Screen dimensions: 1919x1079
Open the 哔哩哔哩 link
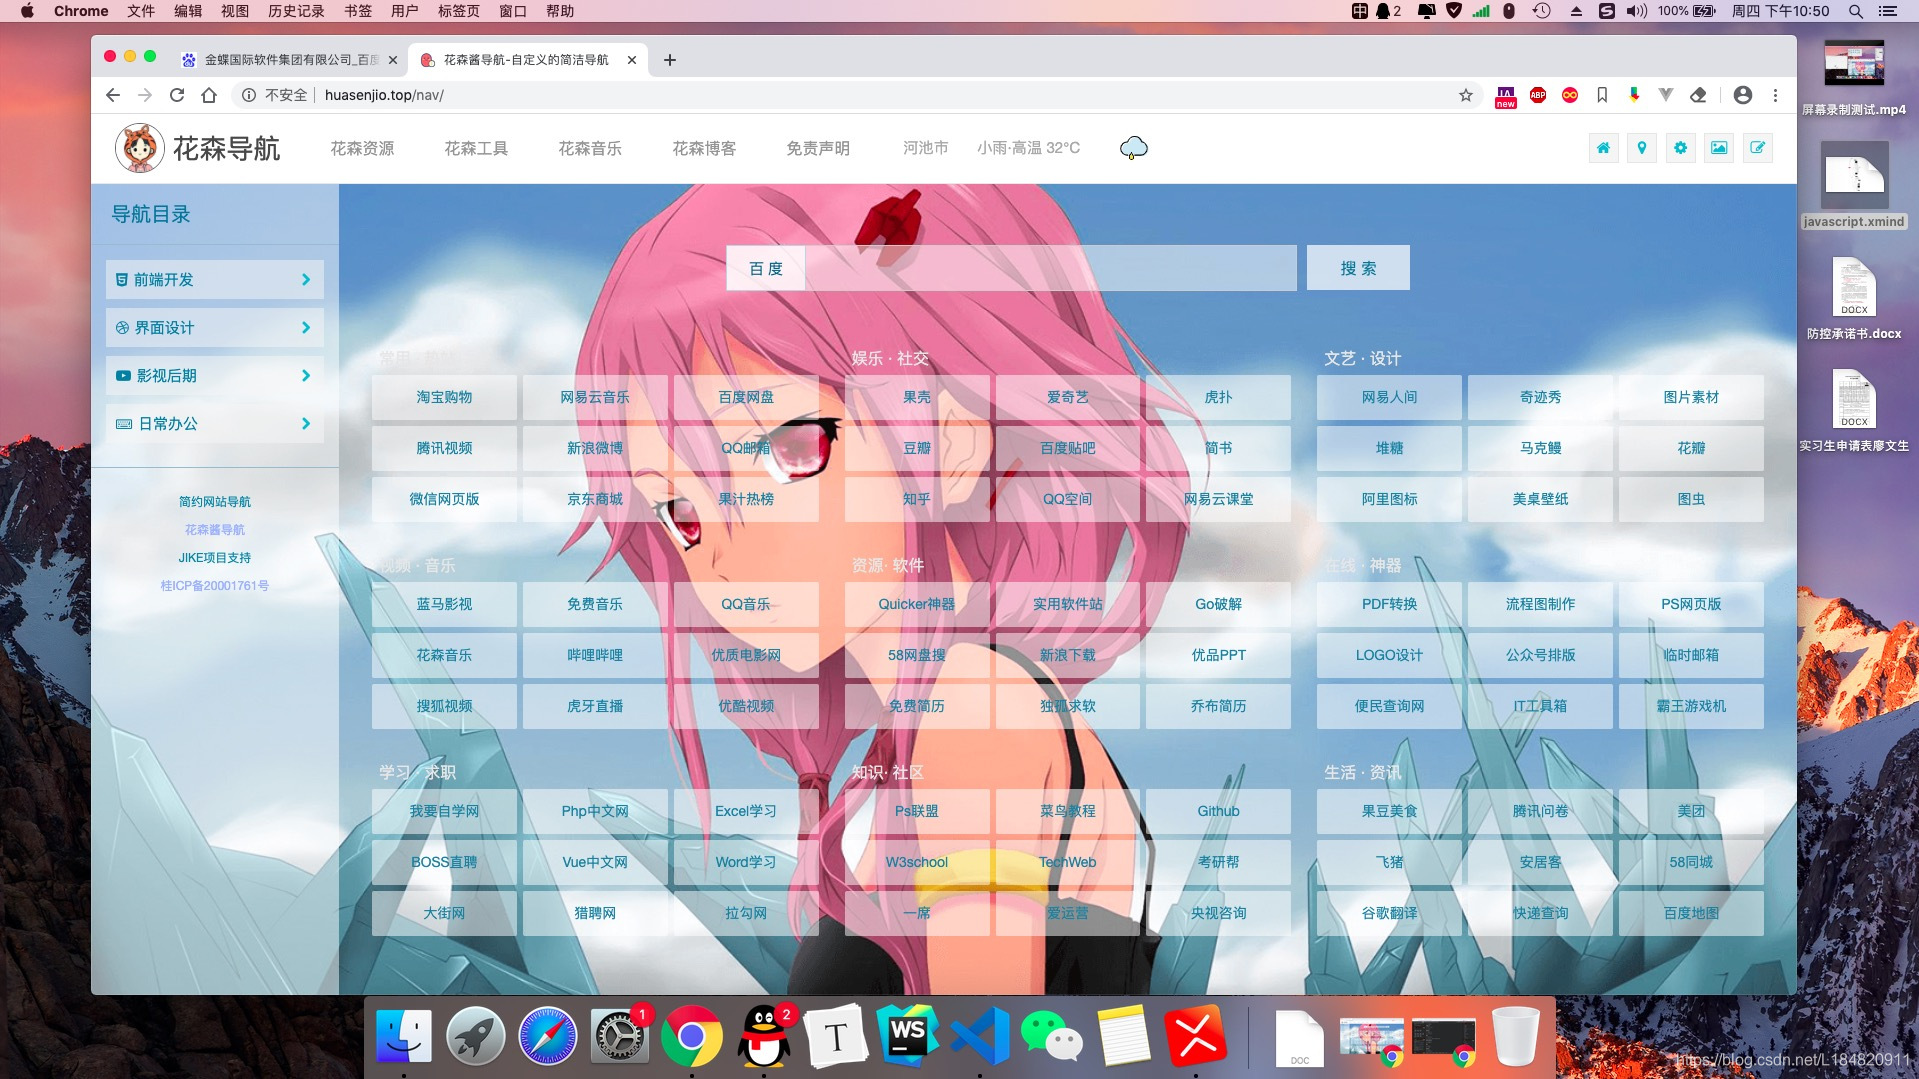coord(595,655)
